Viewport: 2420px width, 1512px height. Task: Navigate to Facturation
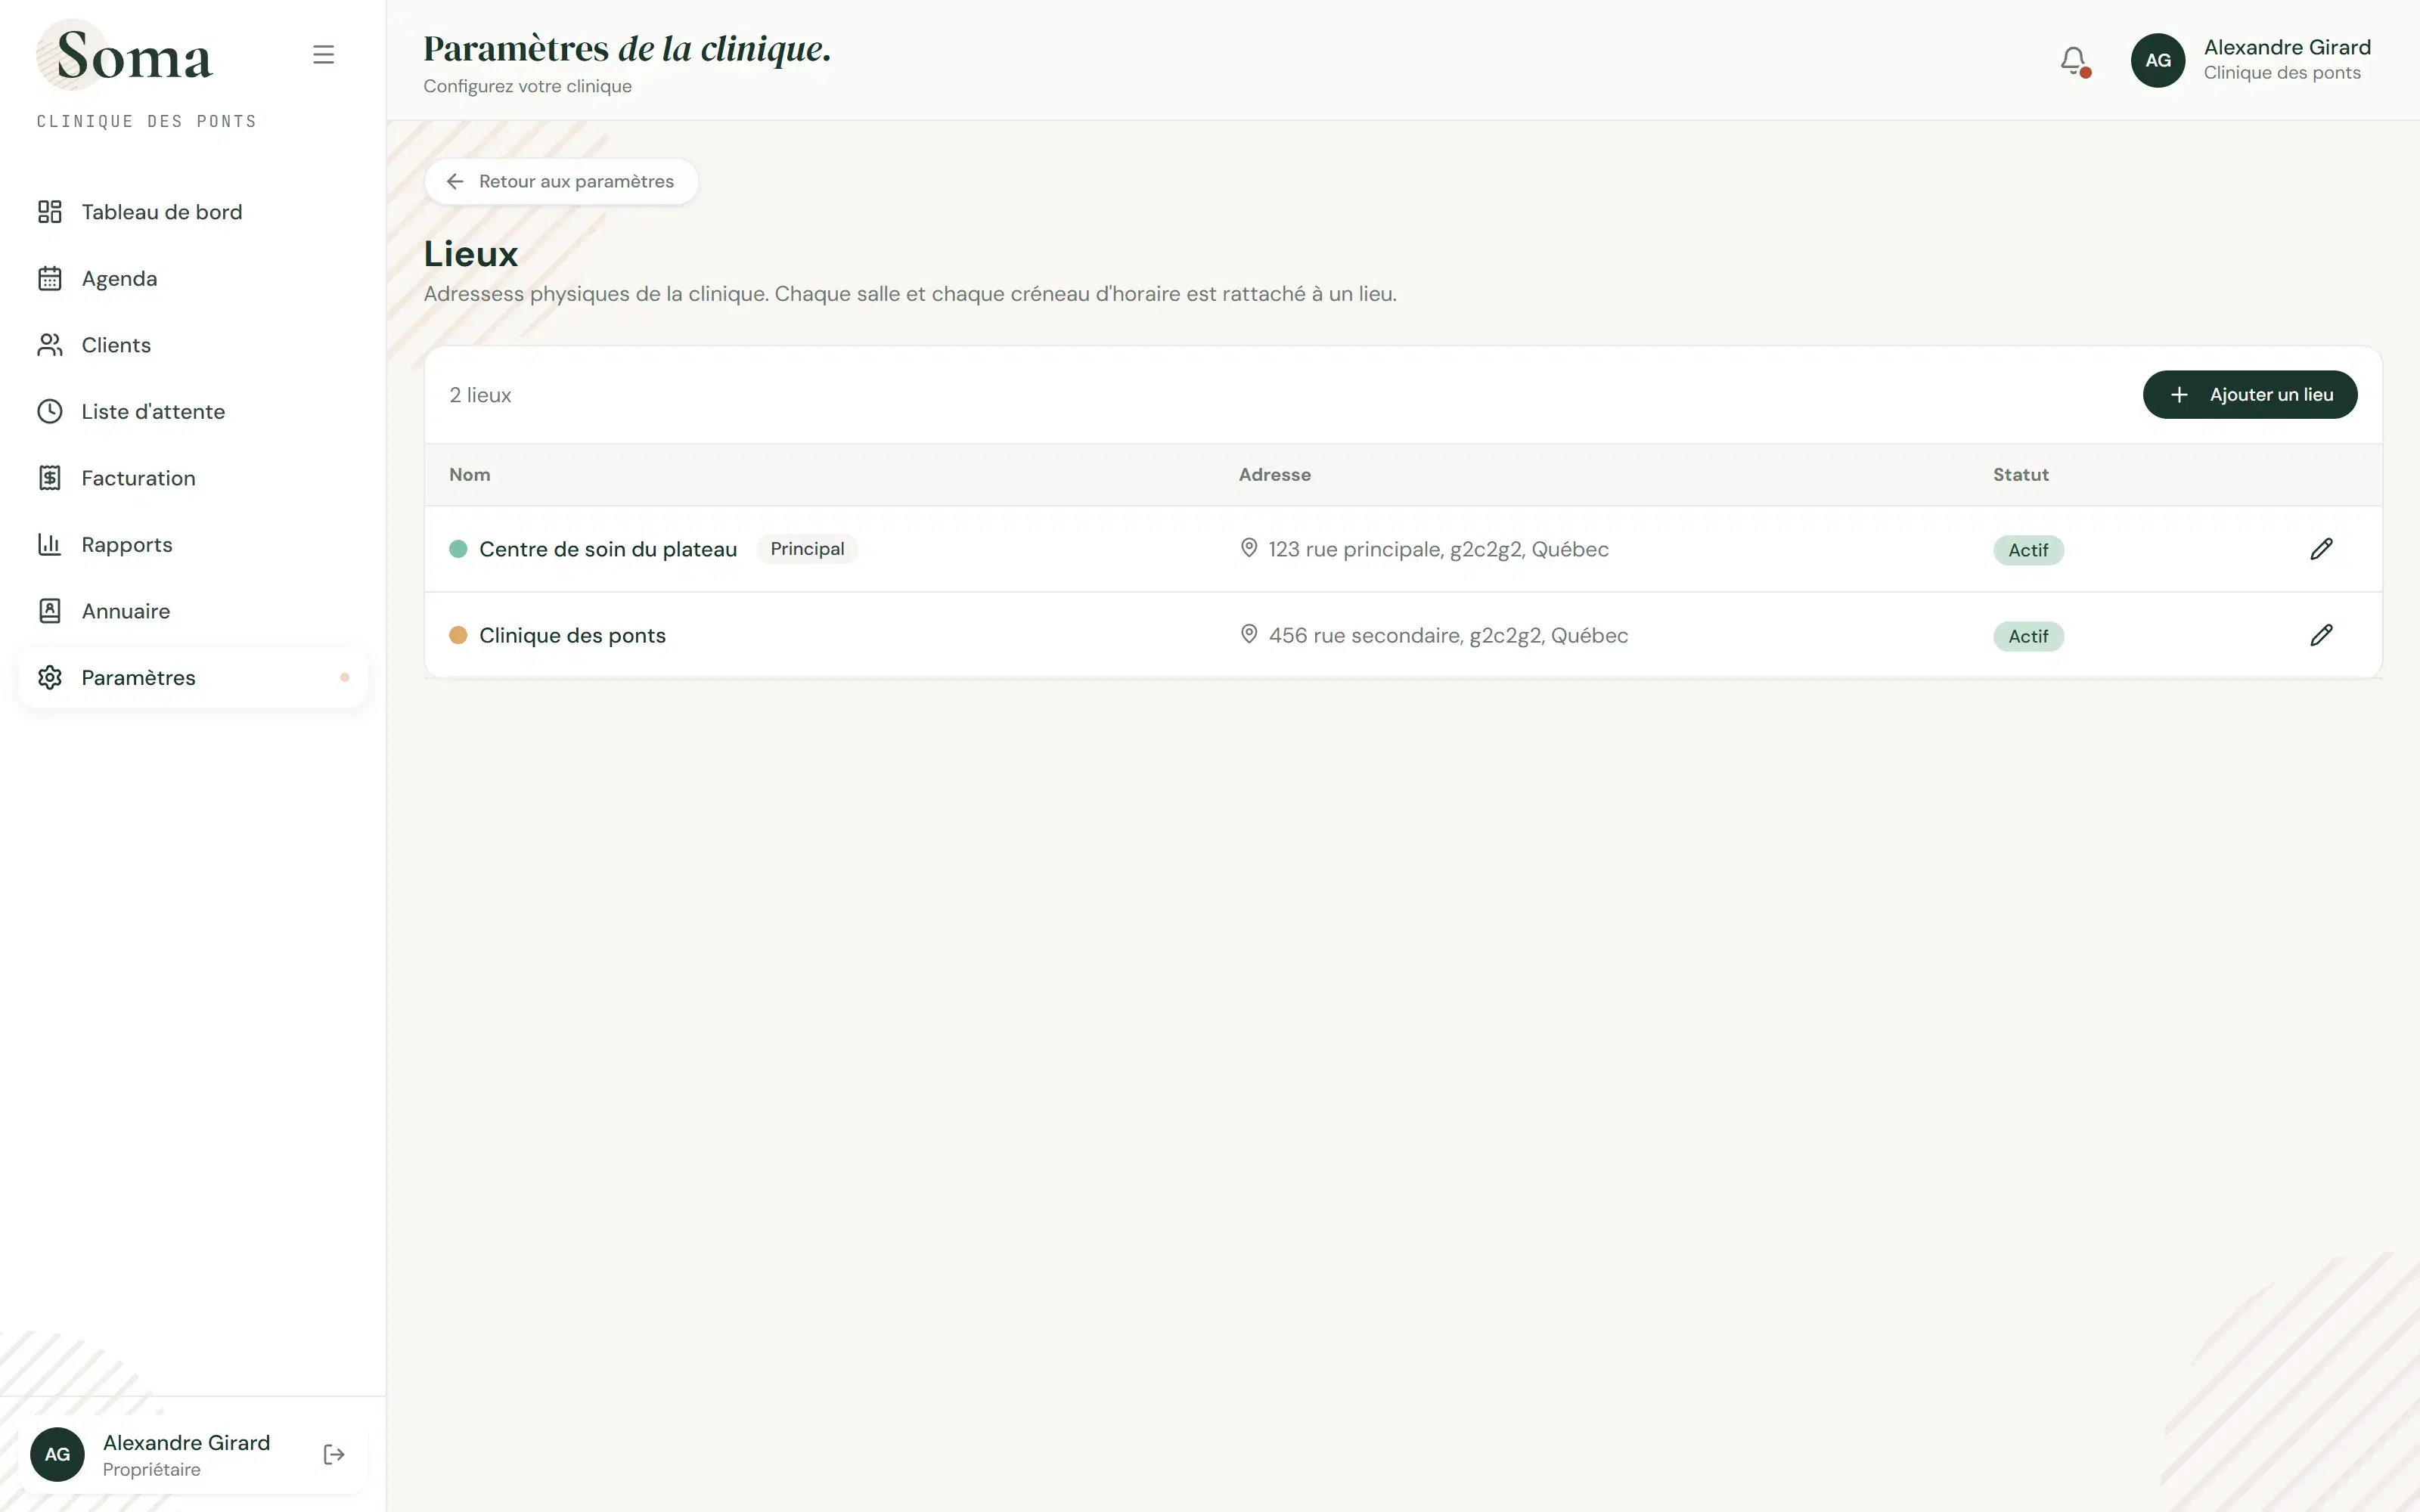point(192,478)
